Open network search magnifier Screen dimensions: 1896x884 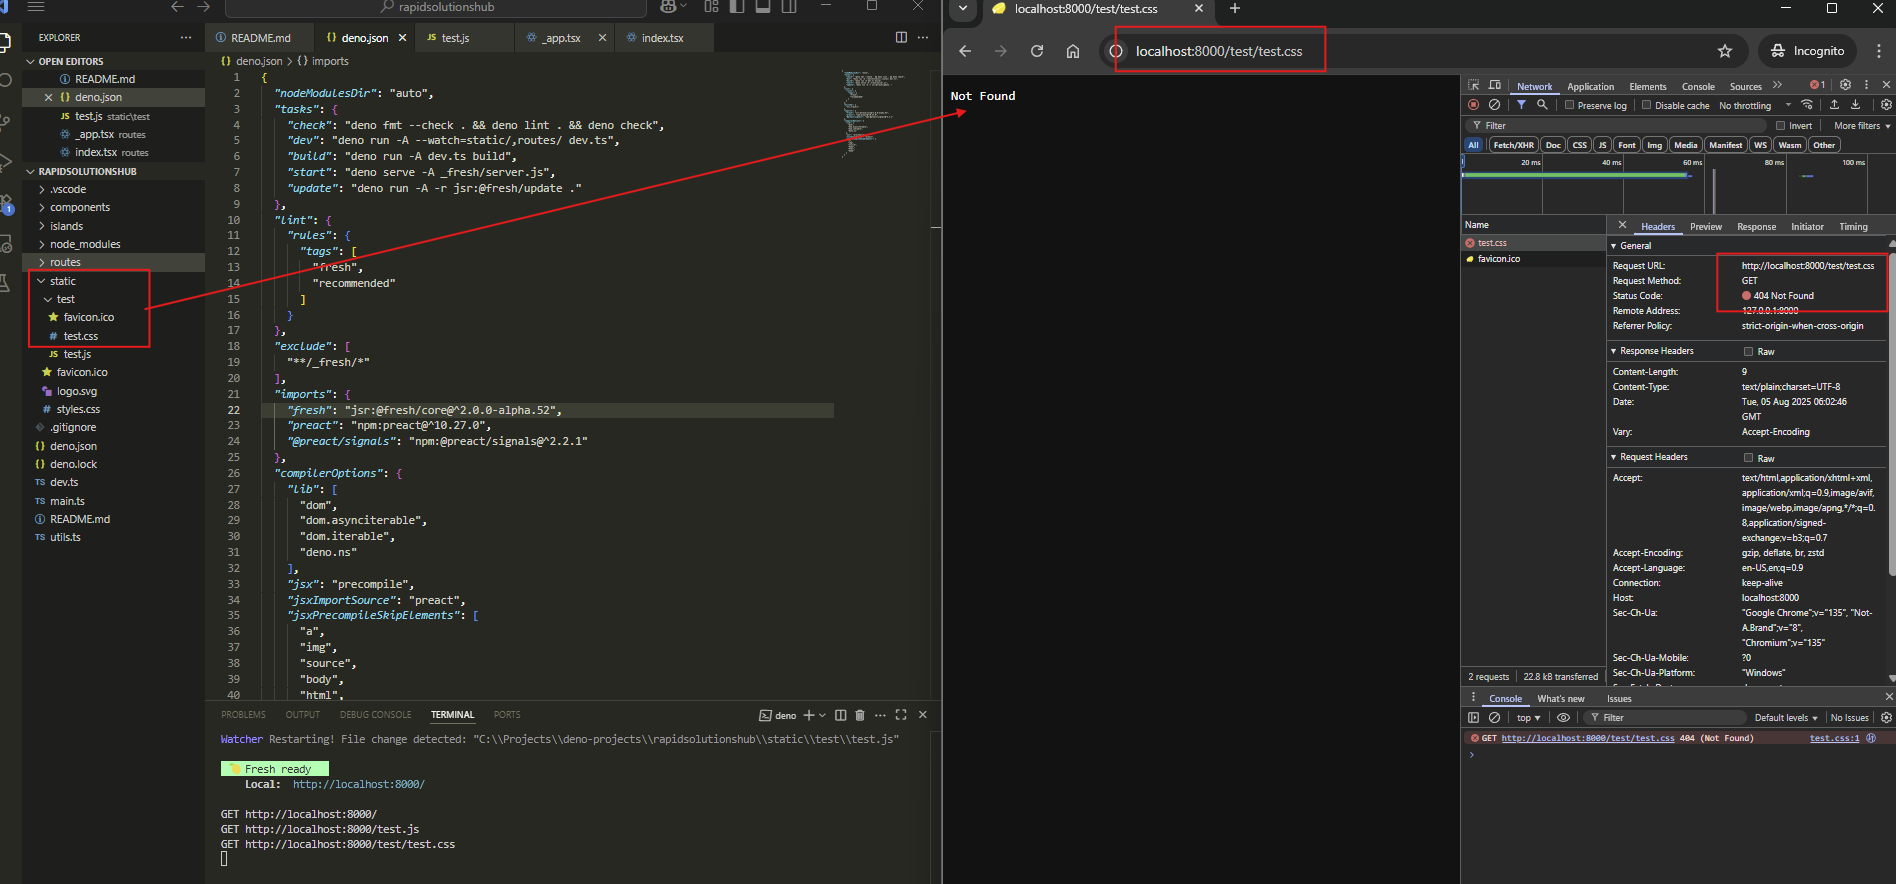[x=1542, y=105]
